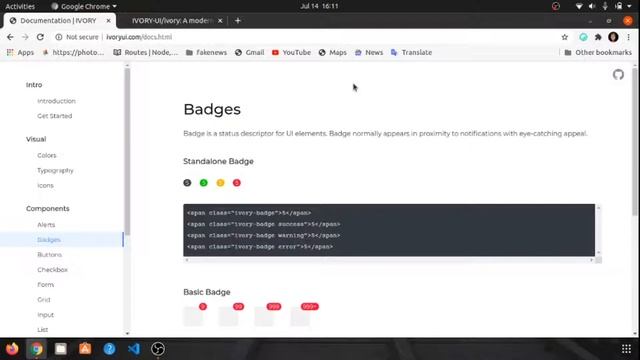The image size is (640, 360).
Task: Click the code block horizontal scrollbar
Action: (389, 260)
